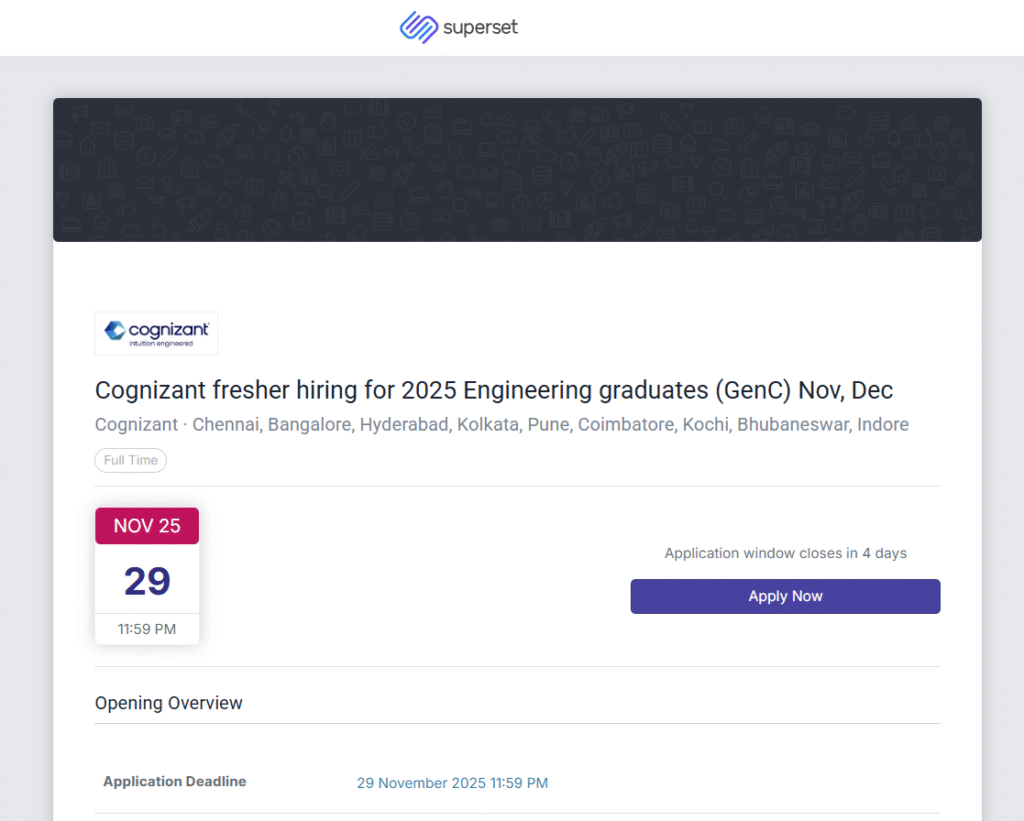The image size is (1024, 821).
Task: Click the Full Time job type tag
Action: click(131, 461)
